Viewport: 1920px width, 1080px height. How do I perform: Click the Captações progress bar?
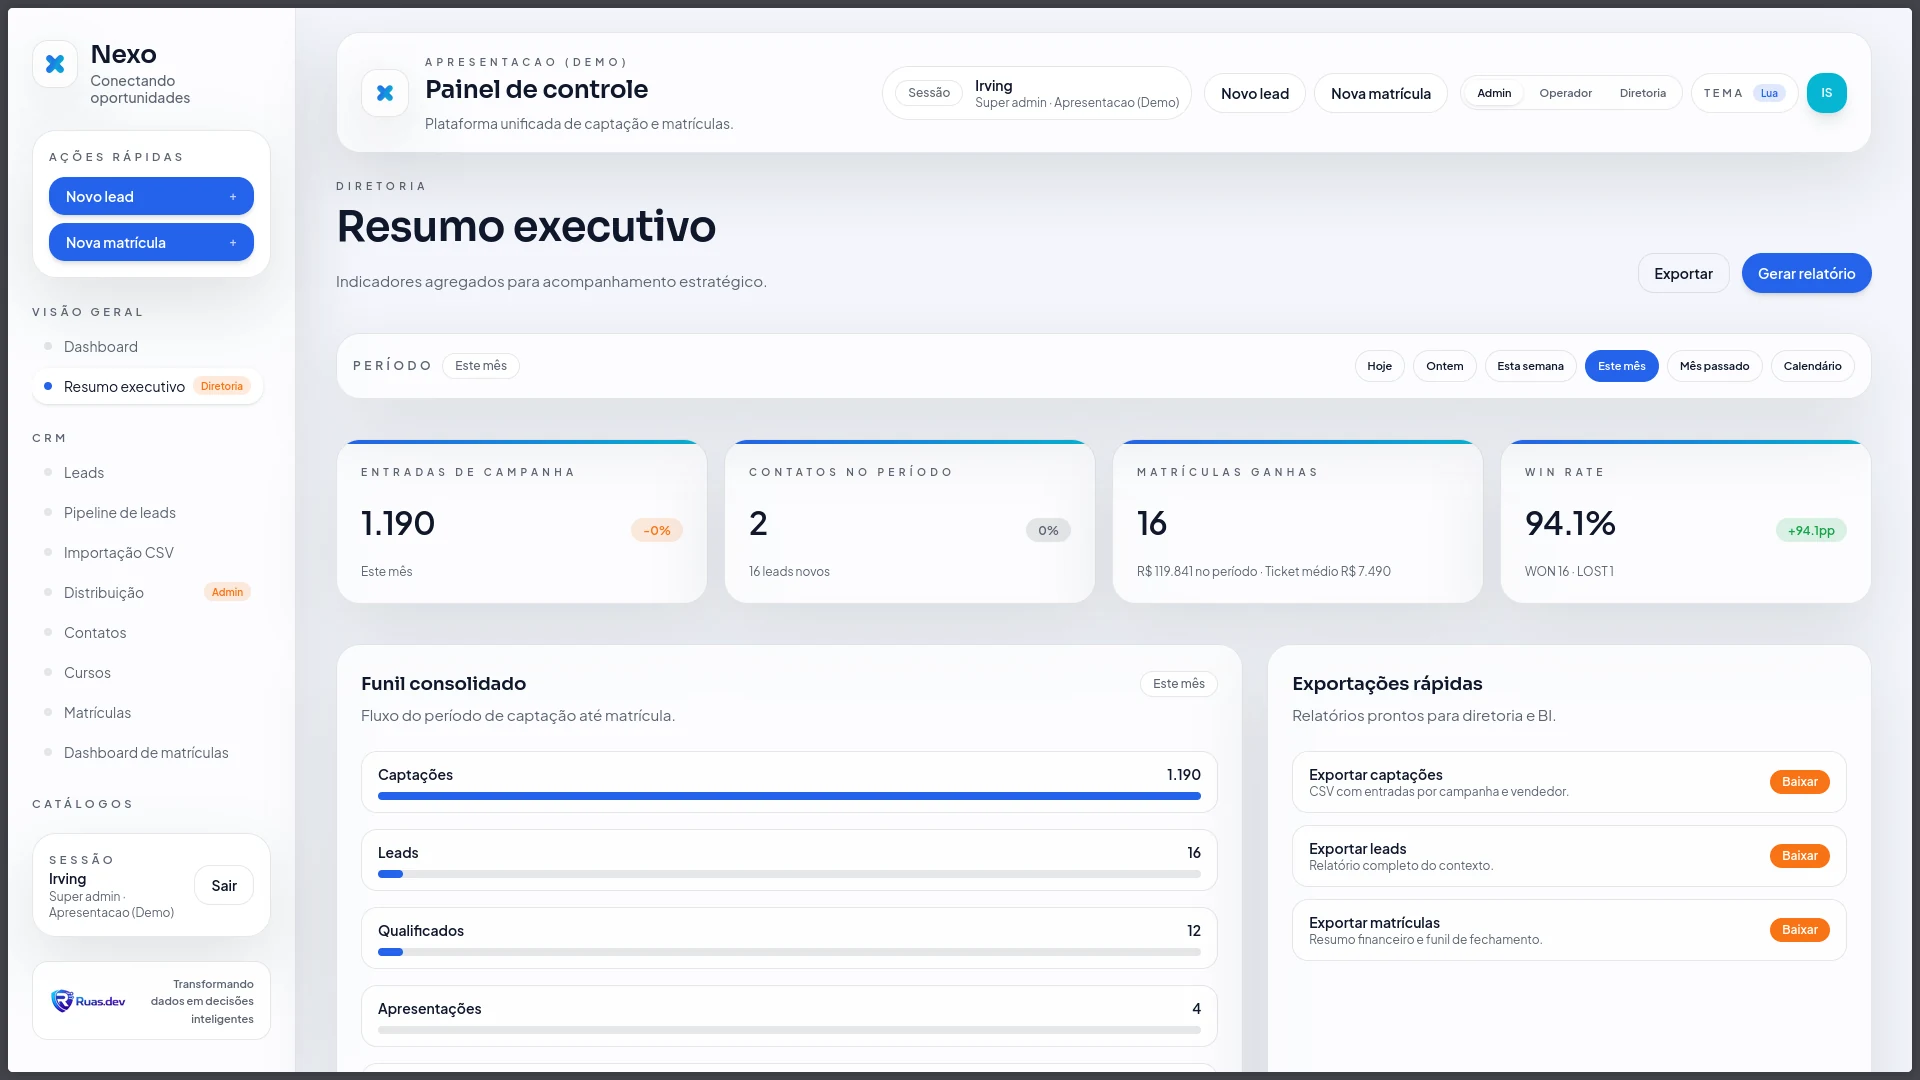(788, 796)
